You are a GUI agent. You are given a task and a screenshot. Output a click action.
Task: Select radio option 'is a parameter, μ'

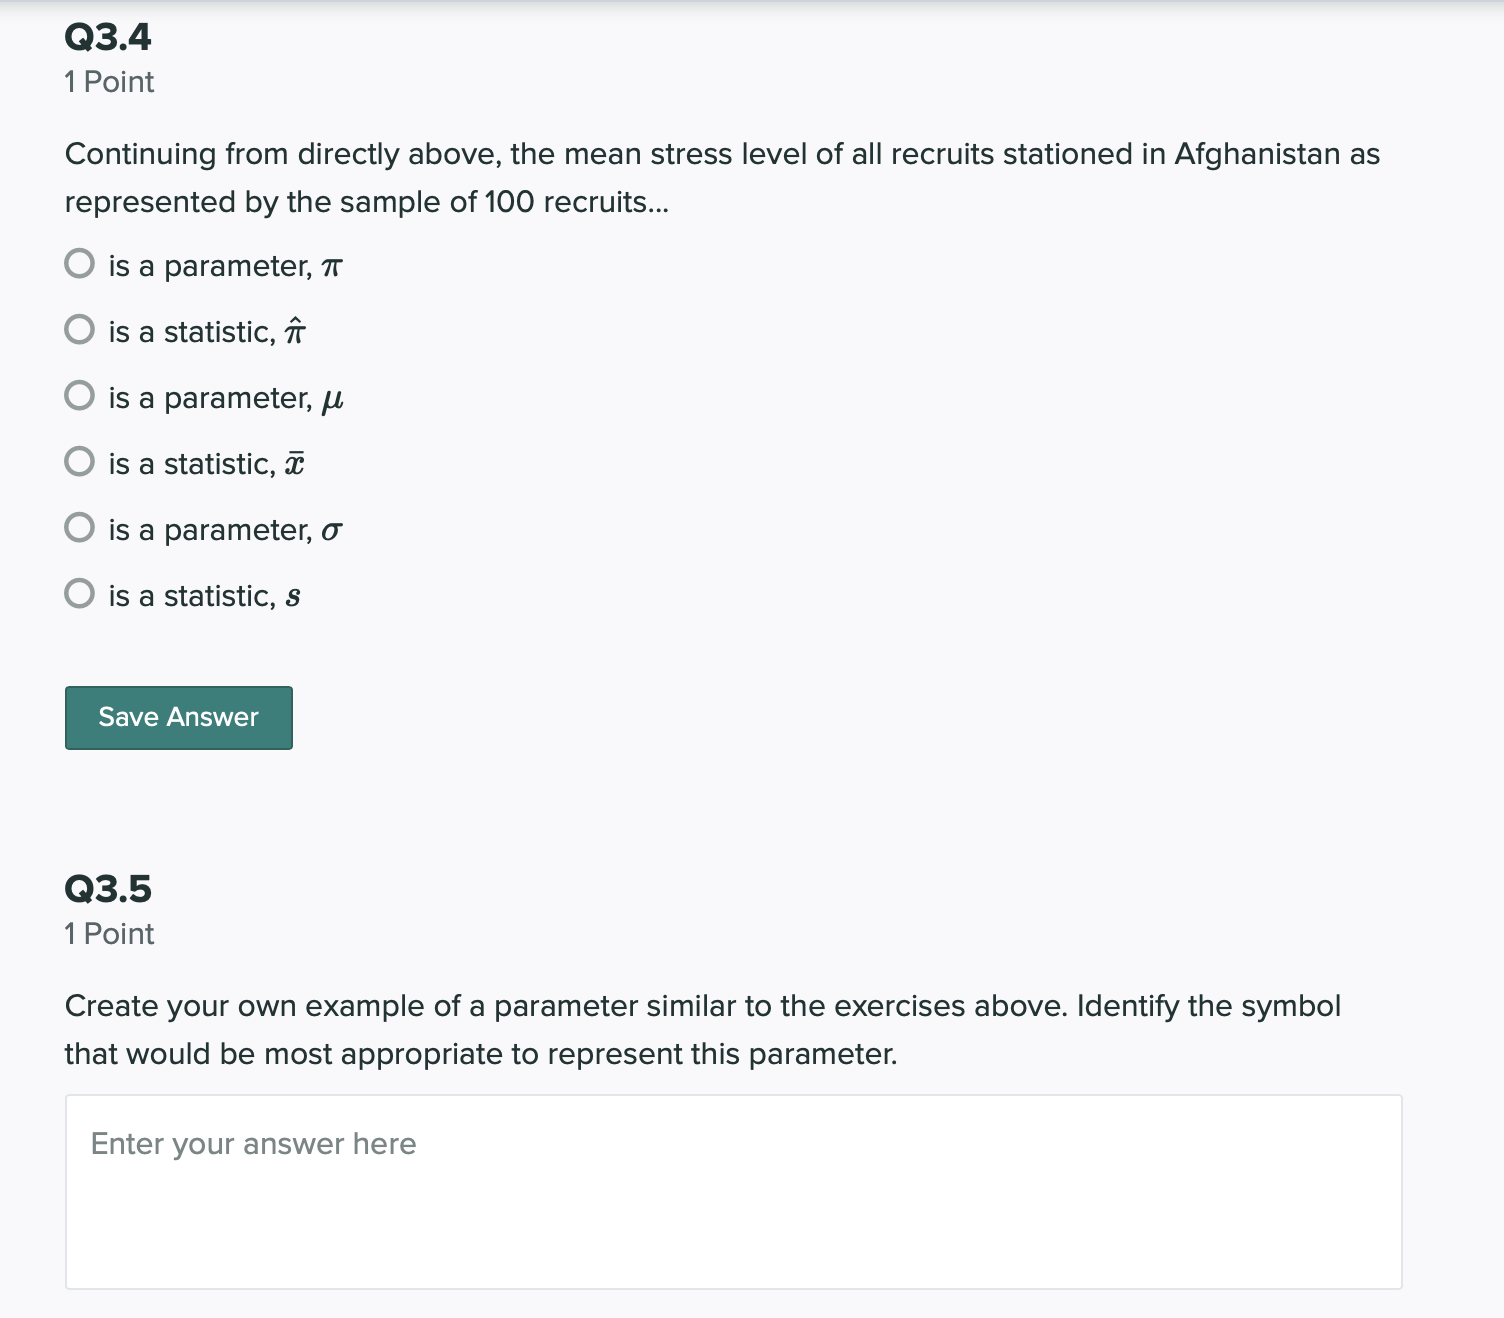[x=79, y=396]
